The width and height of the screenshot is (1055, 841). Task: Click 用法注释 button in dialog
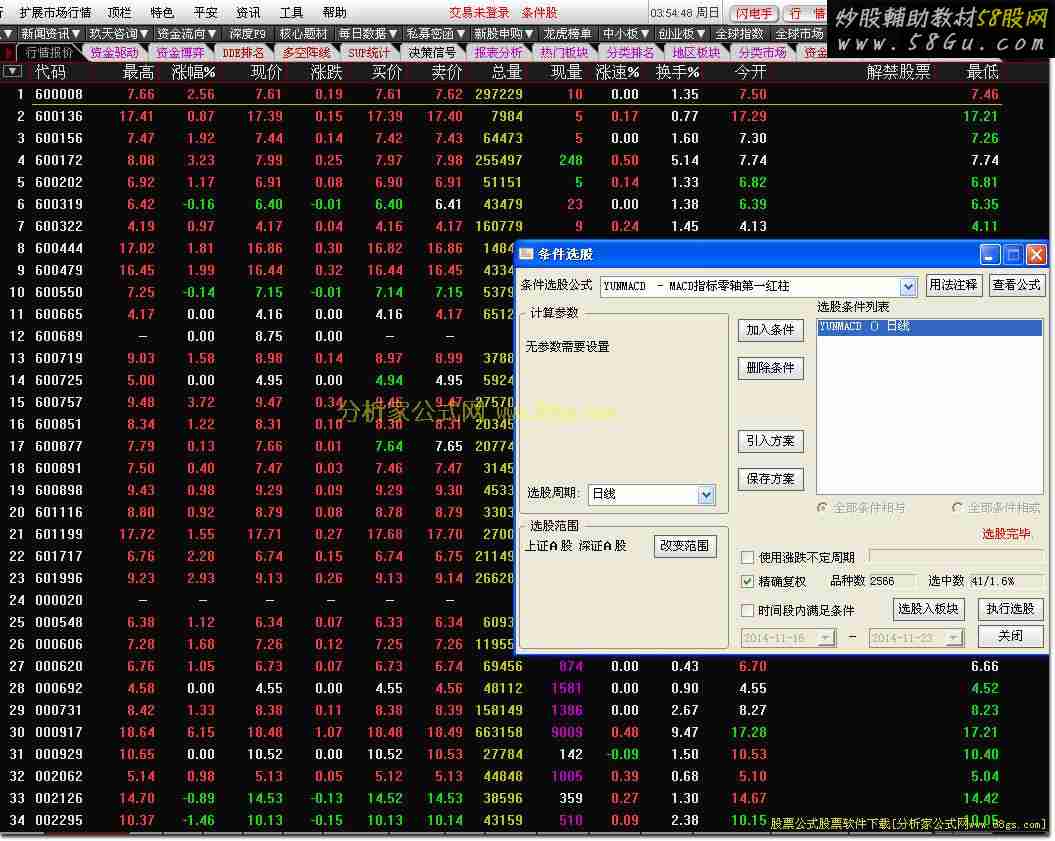coord(953,285)
